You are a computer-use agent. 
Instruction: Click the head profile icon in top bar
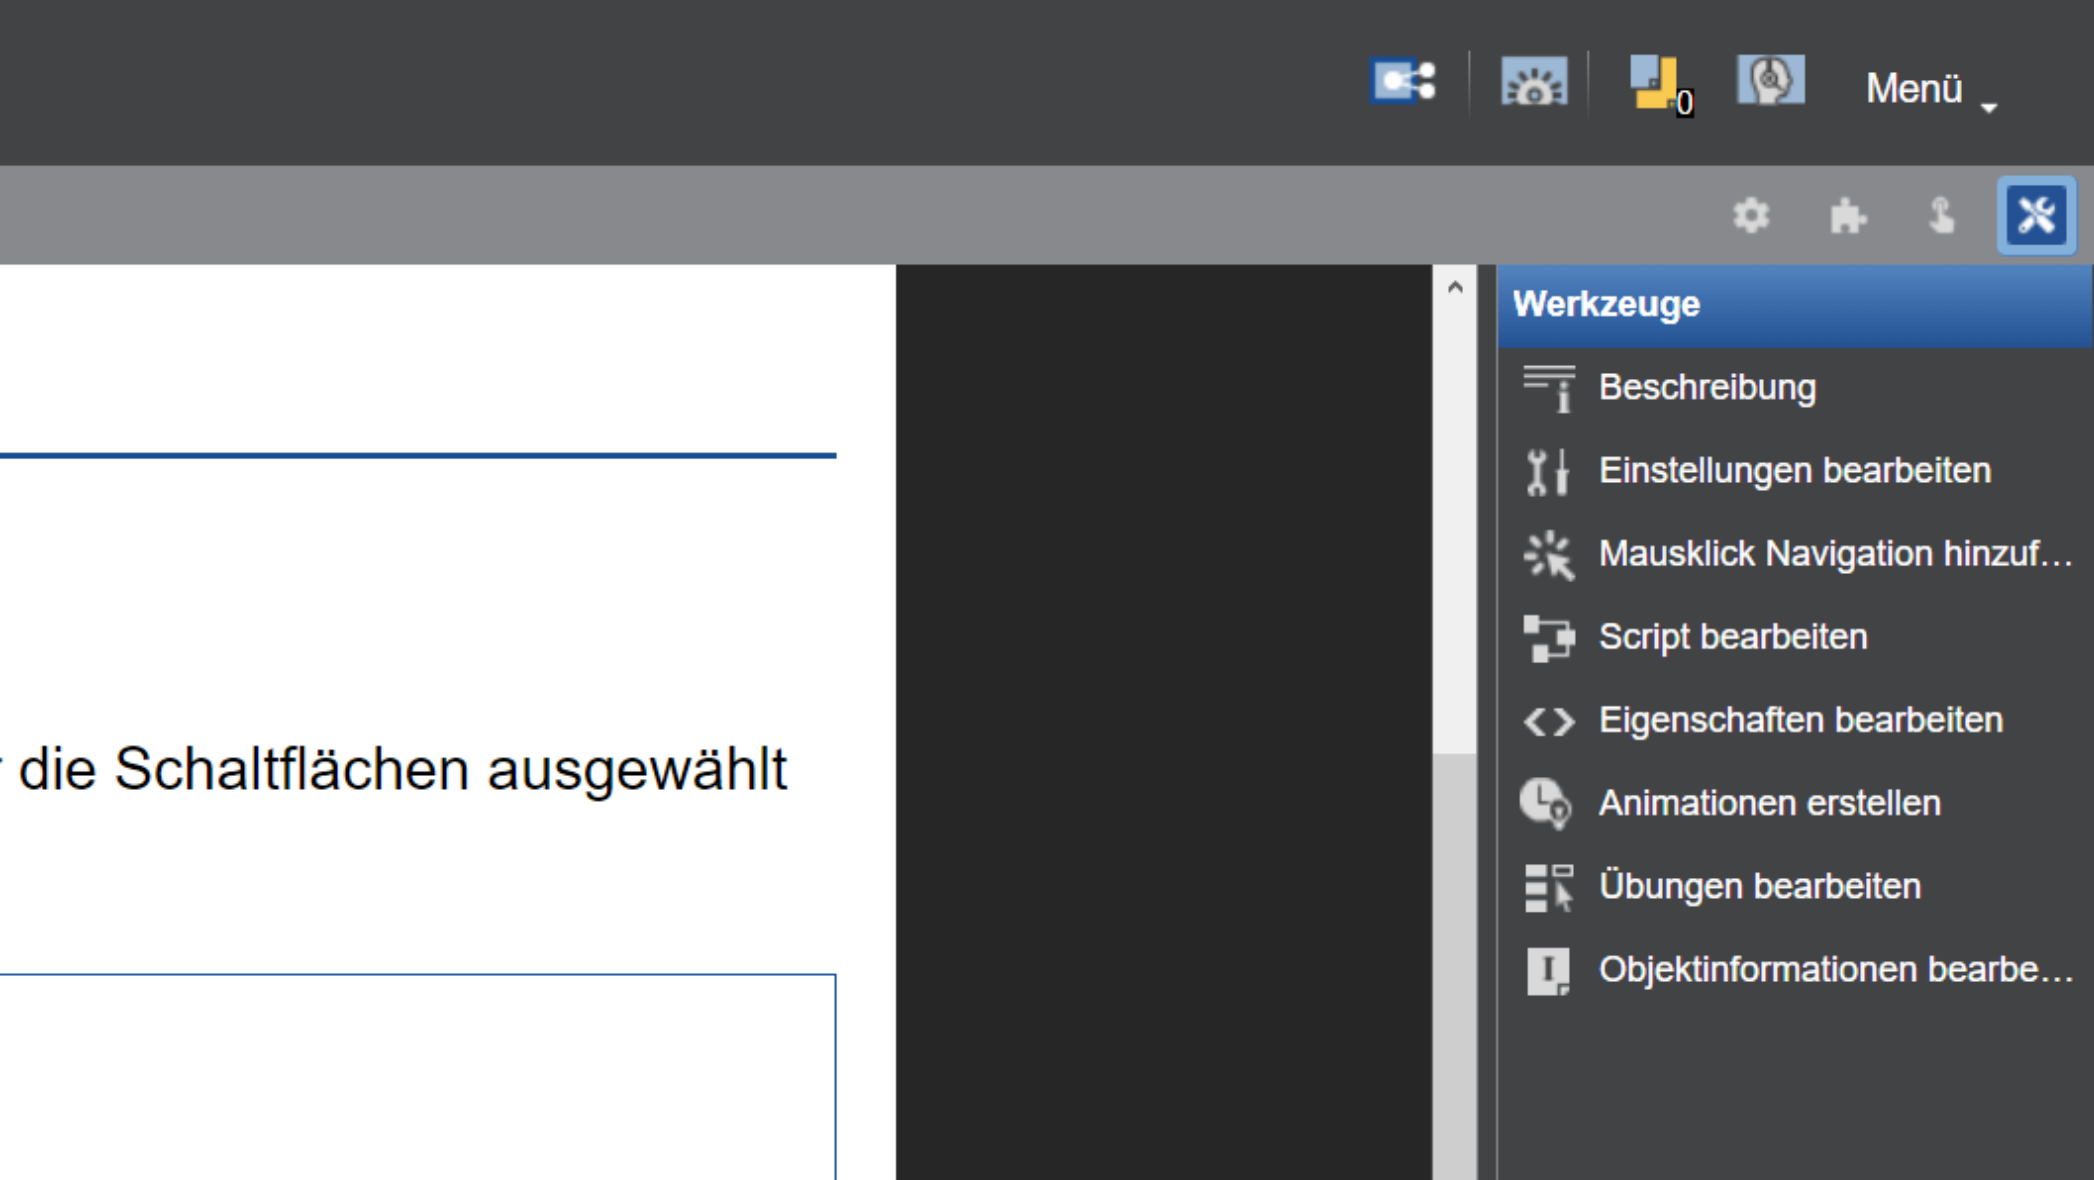[1771, 80]
